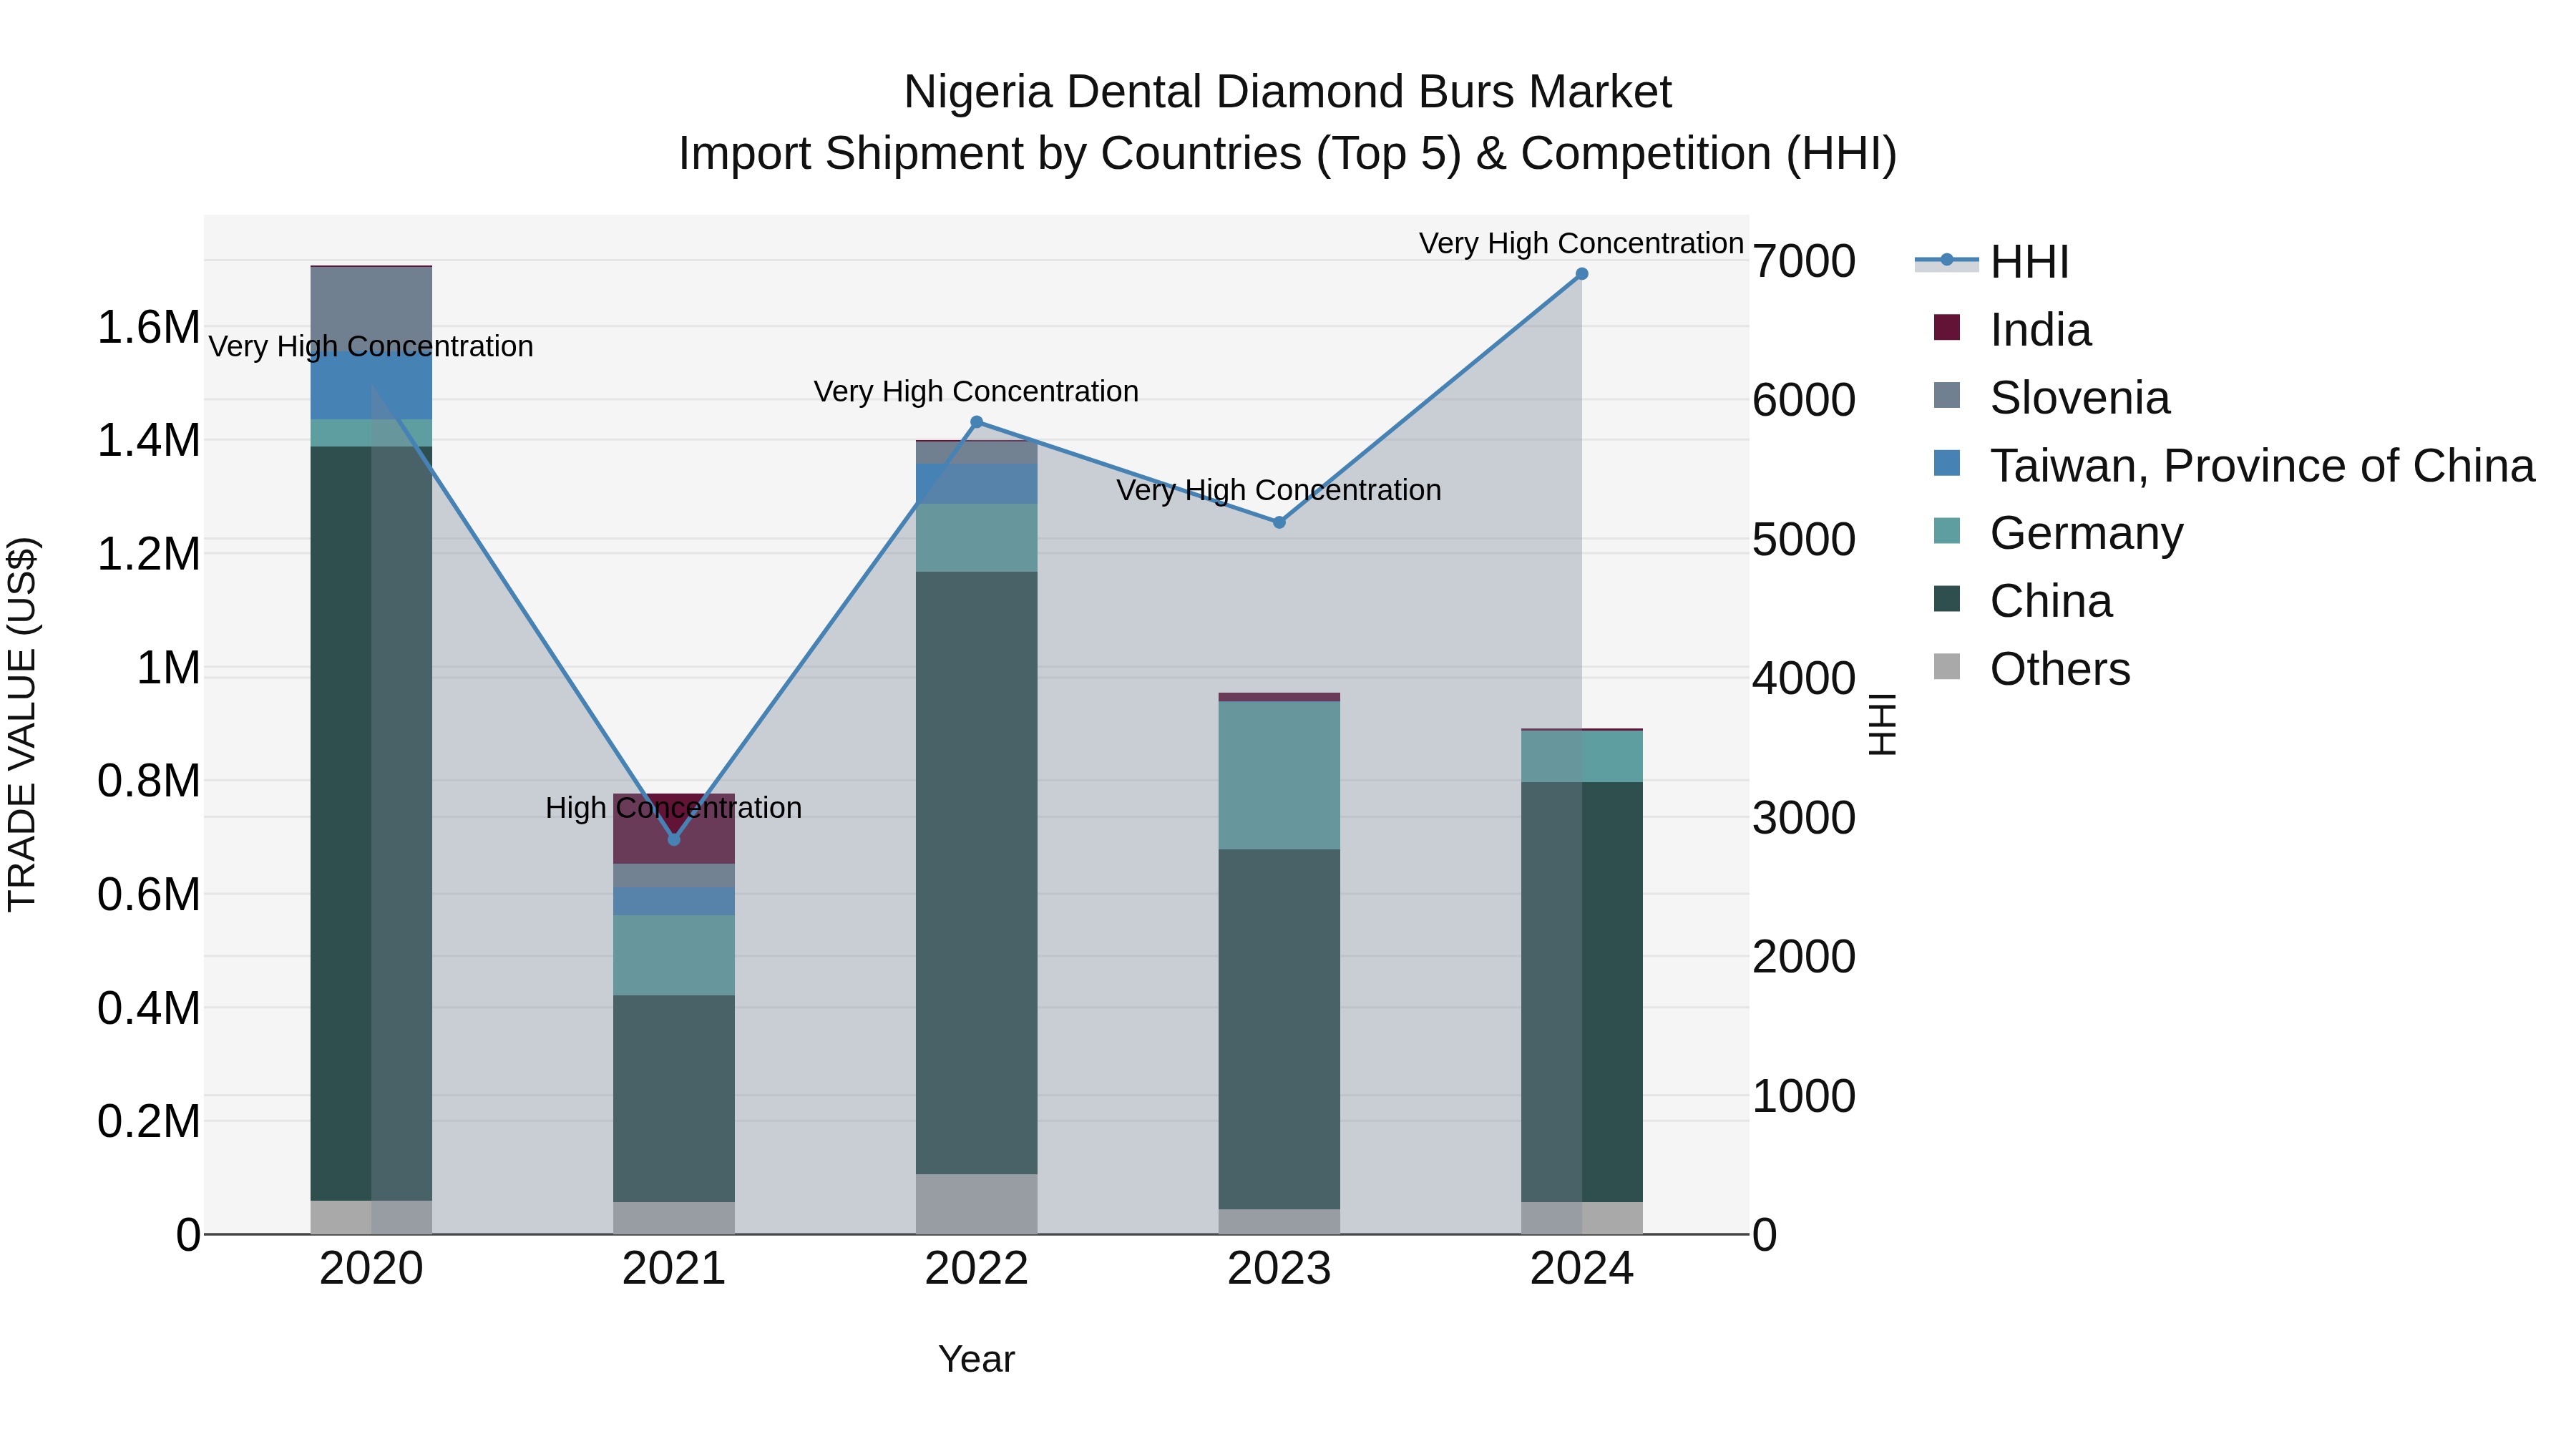Click 'Very High Concentration' label over 2020 bar
This screenshot has width=2576, height=1449.
(372, 346)
